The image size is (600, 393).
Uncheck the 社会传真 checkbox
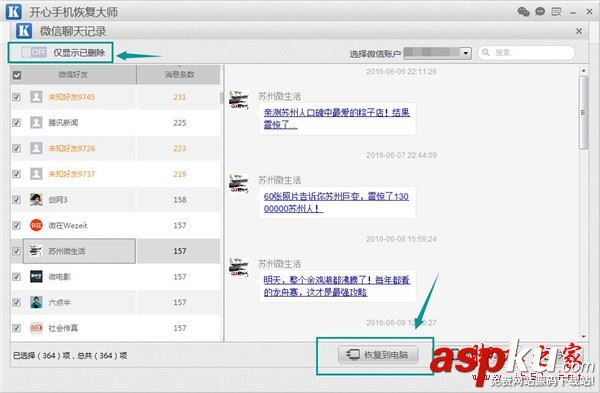pyautogui.click(x=16, y=328)
